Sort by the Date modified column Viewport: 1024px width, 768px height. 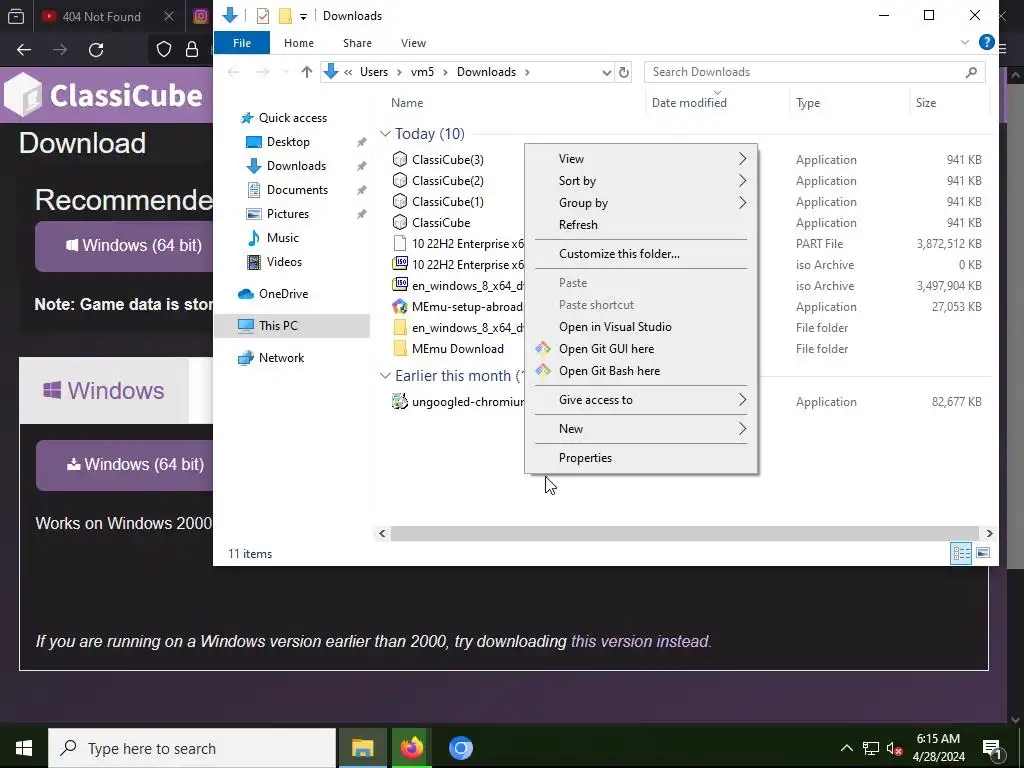689,103
